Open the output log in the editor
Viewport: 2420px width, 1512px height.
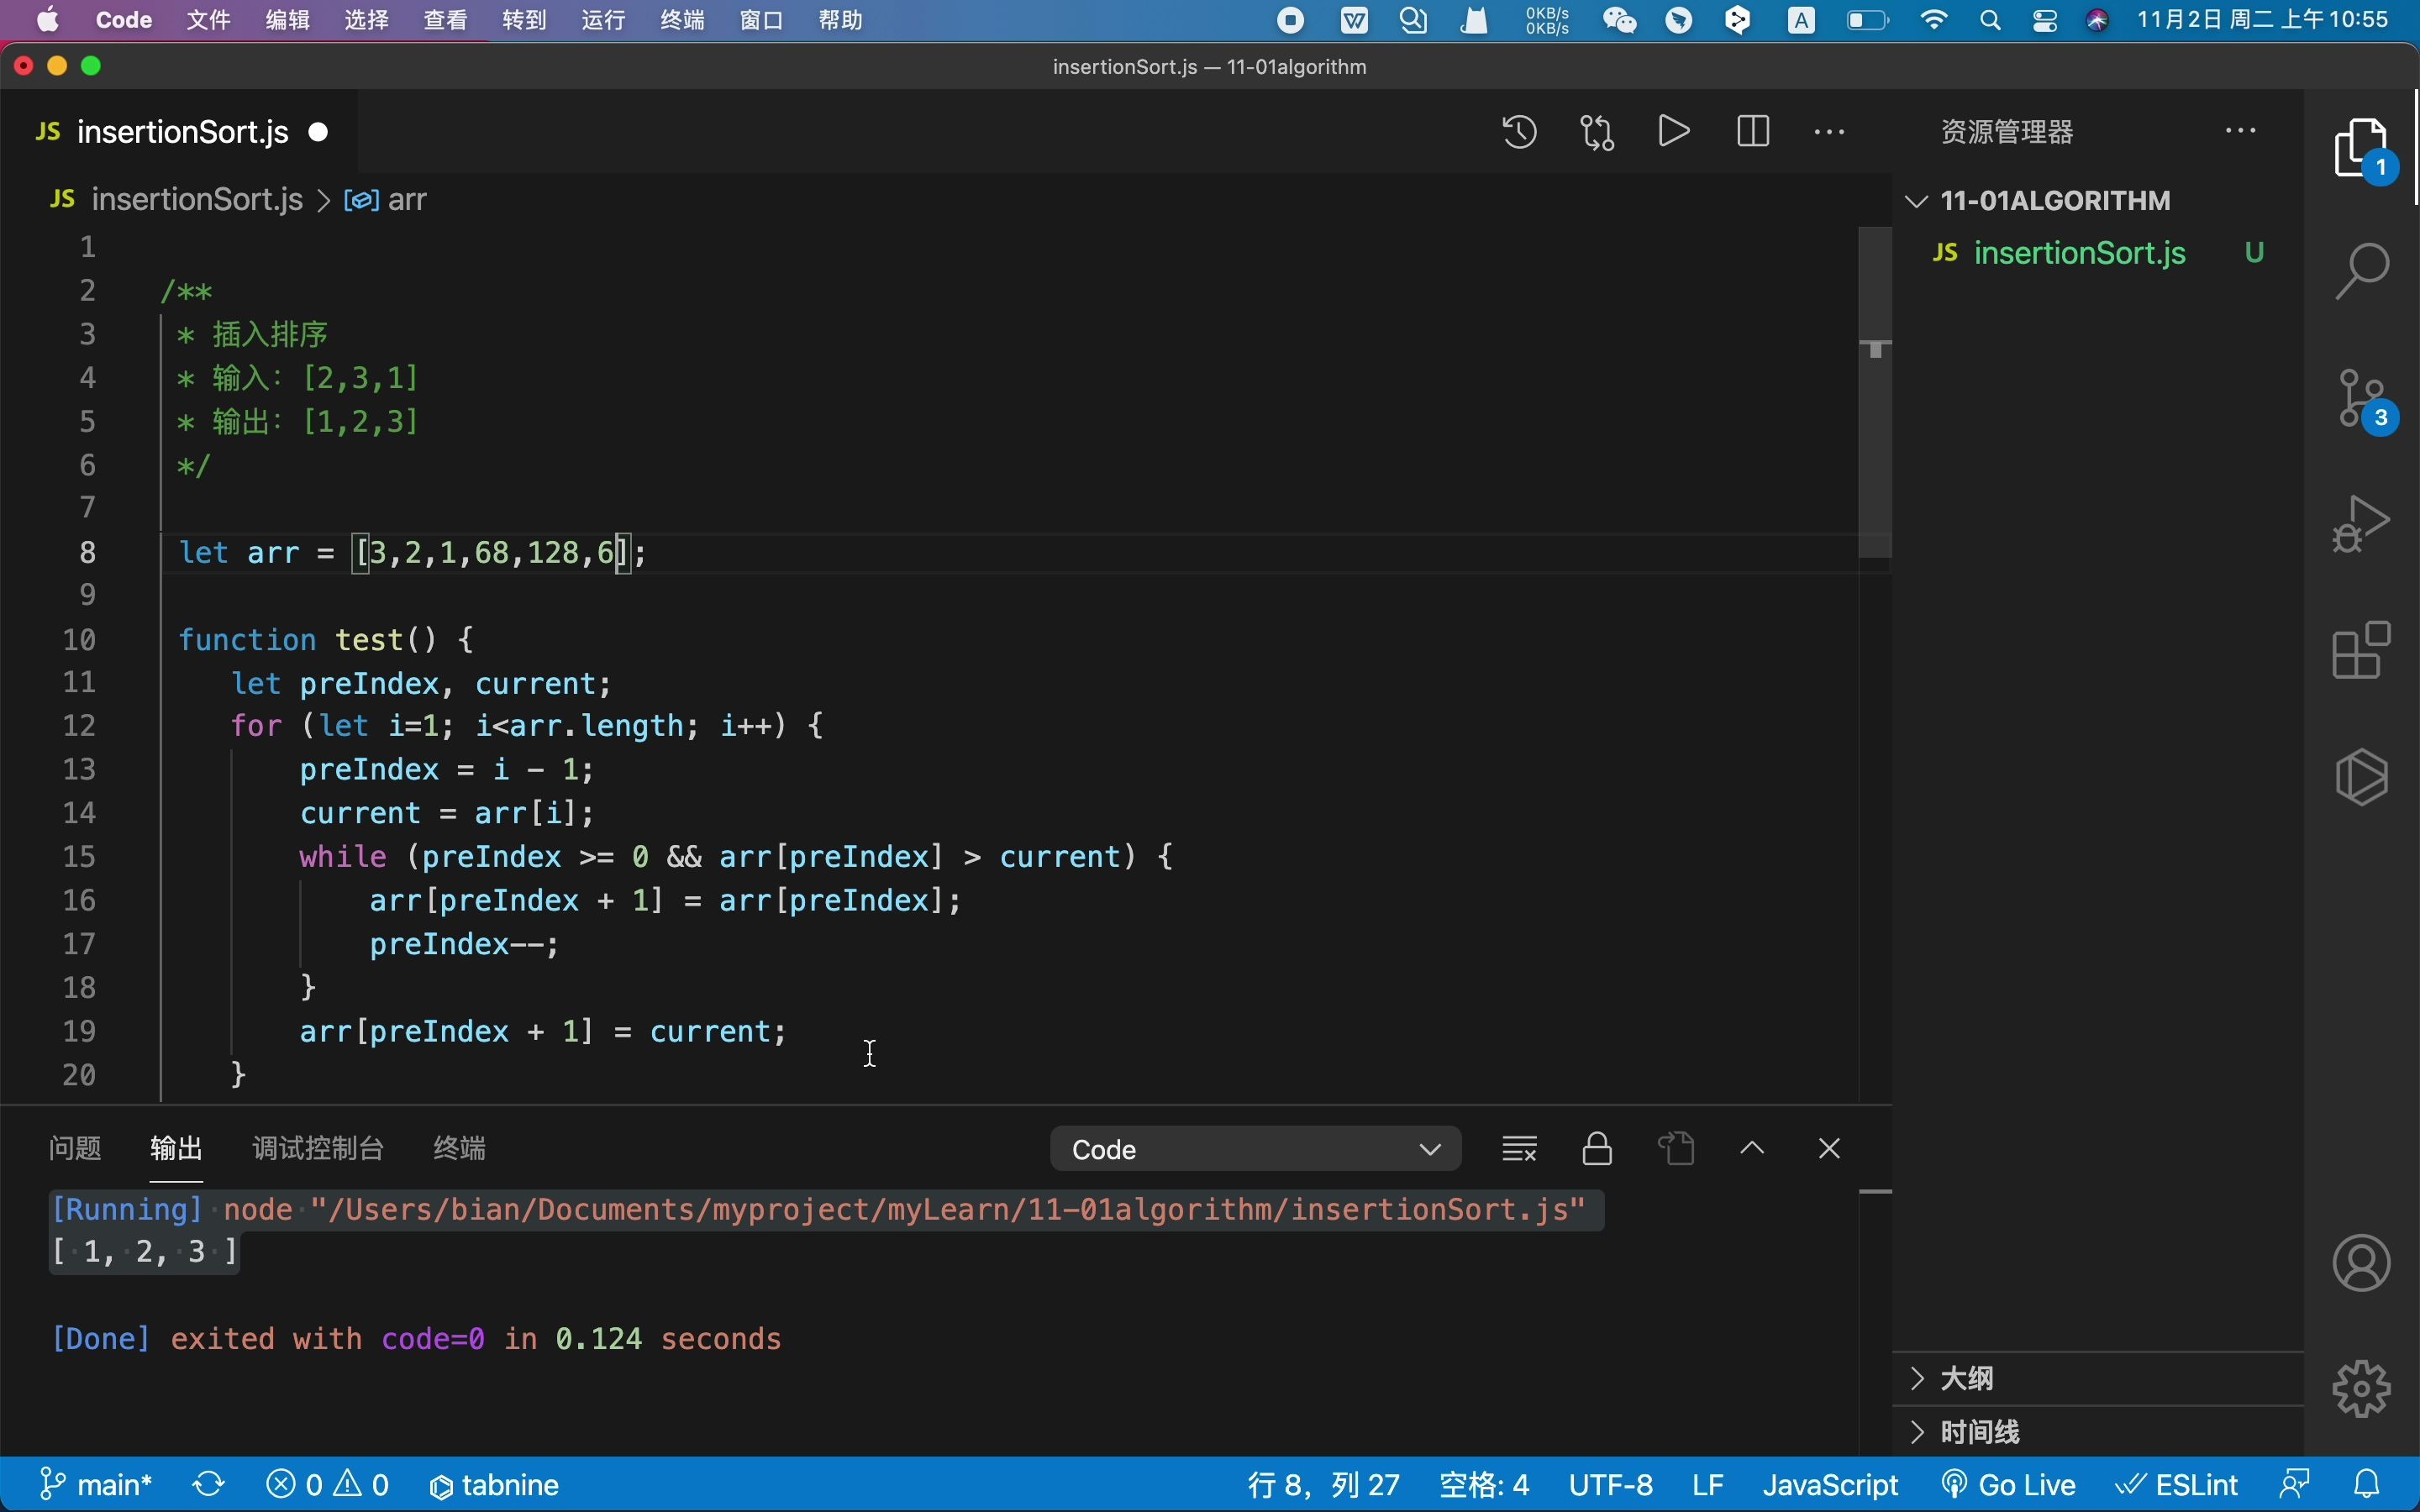pos(1676,1148)
